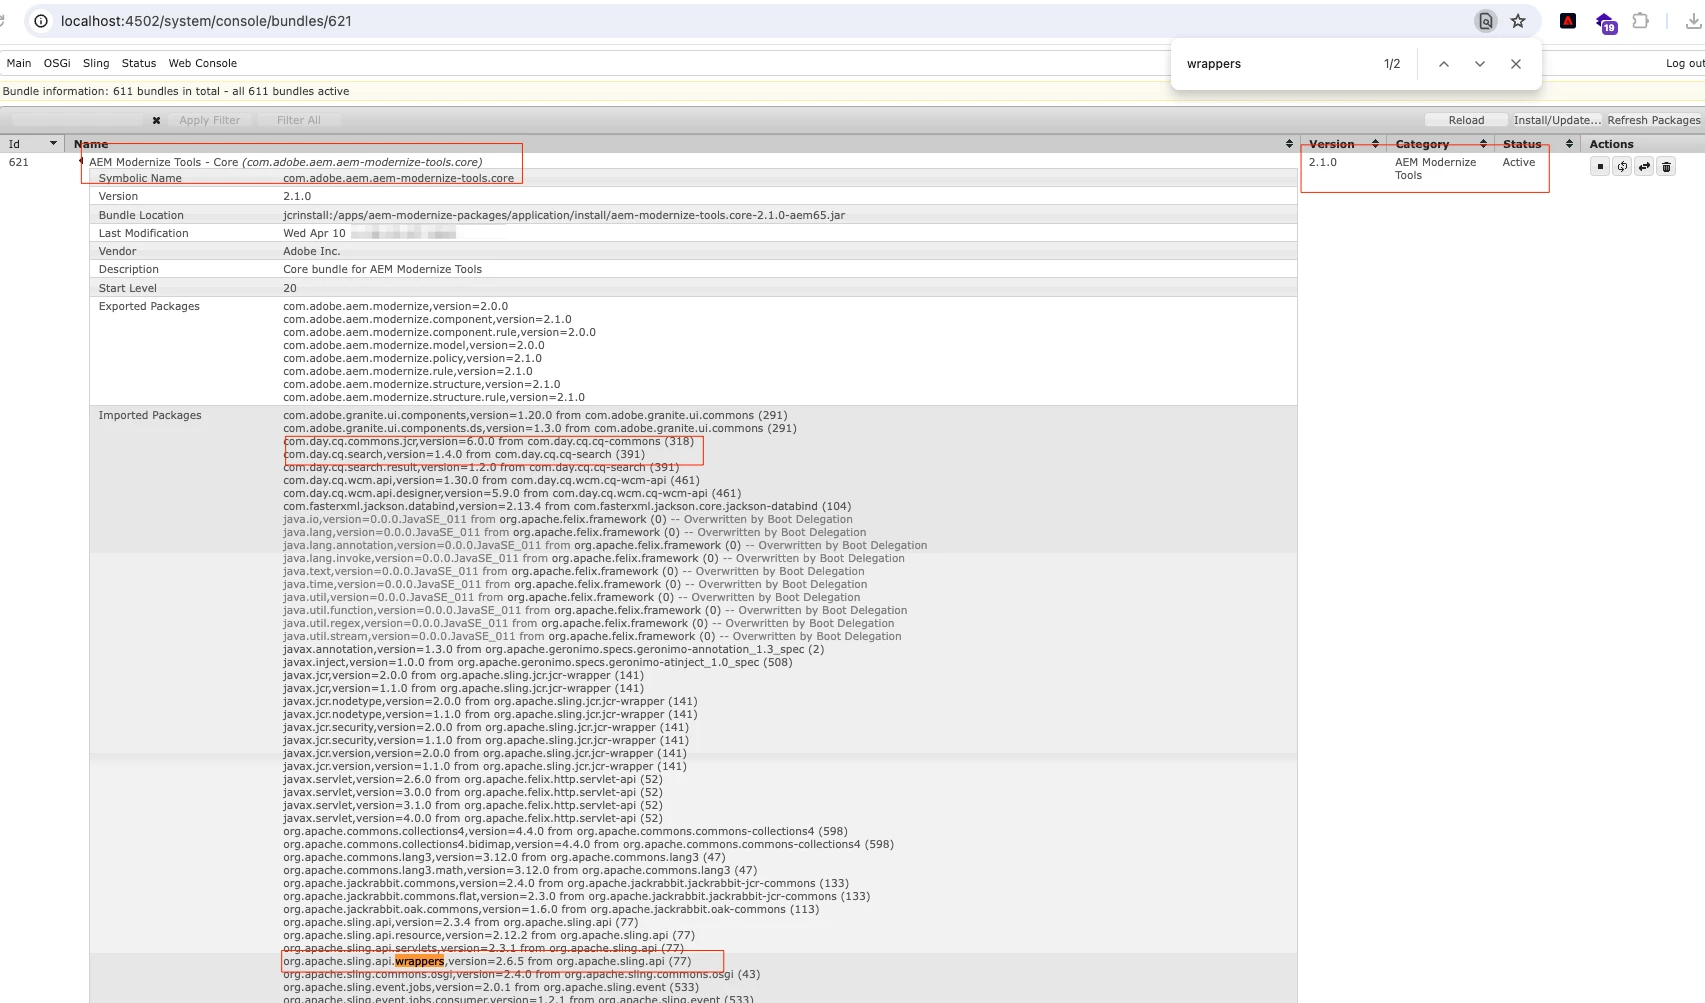Clear the bundle filter with the X icon

click(156, 120)
